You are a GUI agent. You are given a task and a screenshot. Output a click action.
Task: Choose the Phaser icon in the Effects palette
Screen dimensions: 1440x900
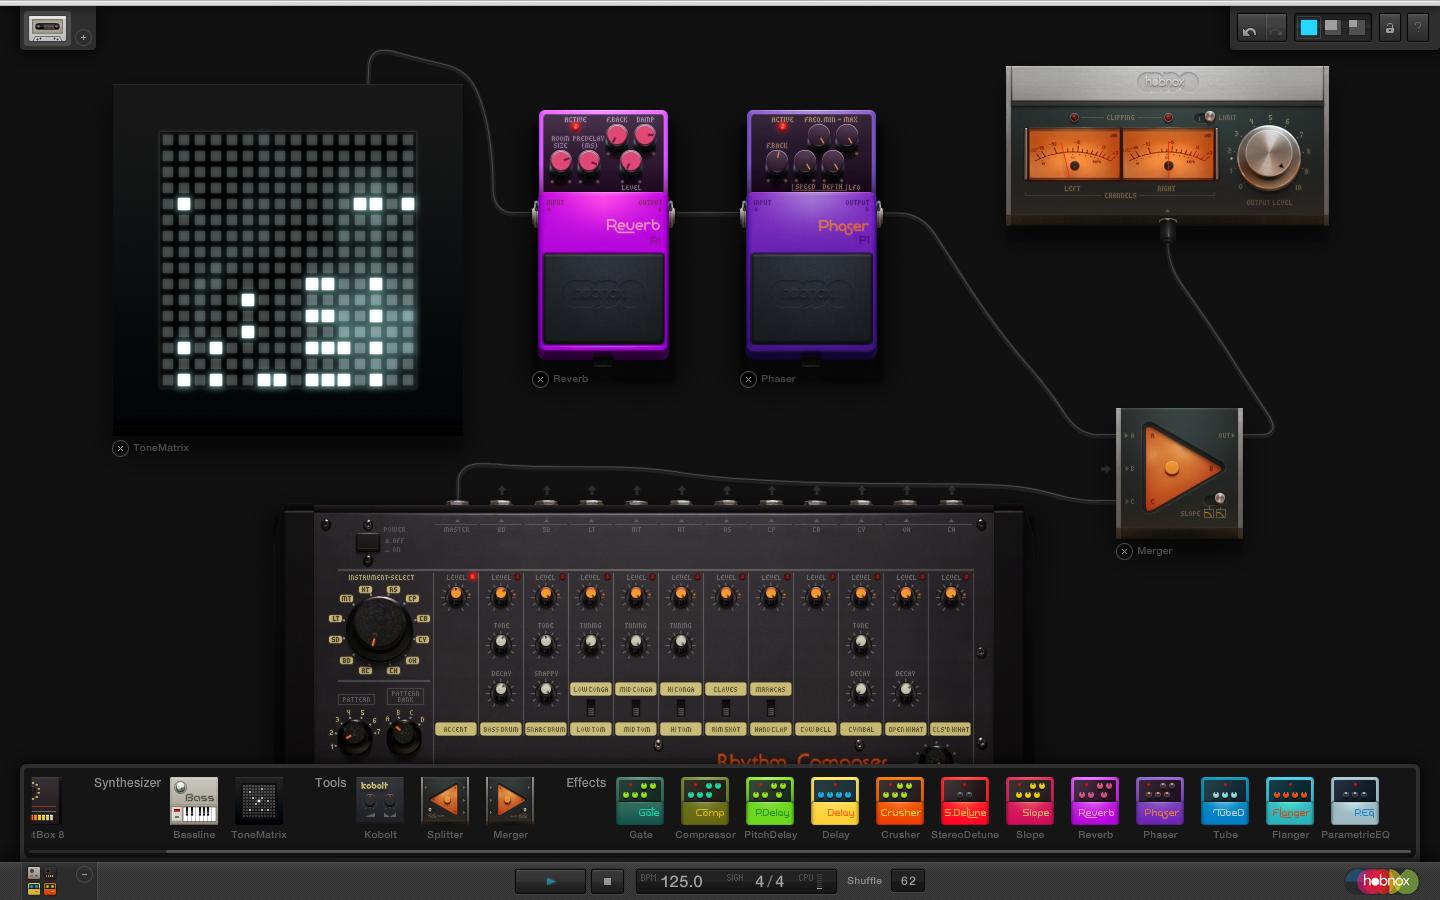(1160, 801)
